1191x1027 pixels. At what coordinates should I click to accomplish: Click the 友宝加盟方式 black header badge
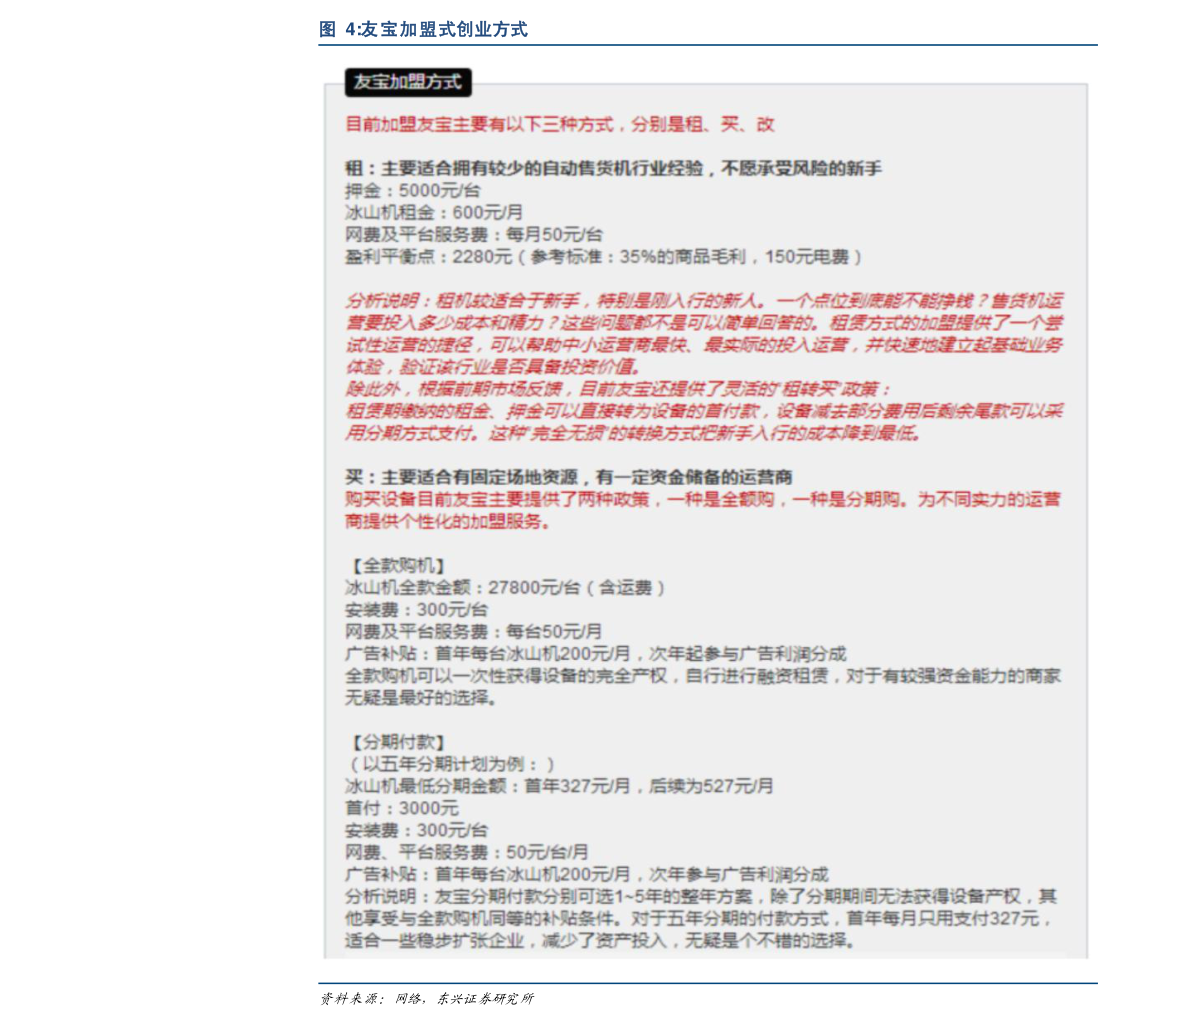pyautogui.click(x=408, y=82)
